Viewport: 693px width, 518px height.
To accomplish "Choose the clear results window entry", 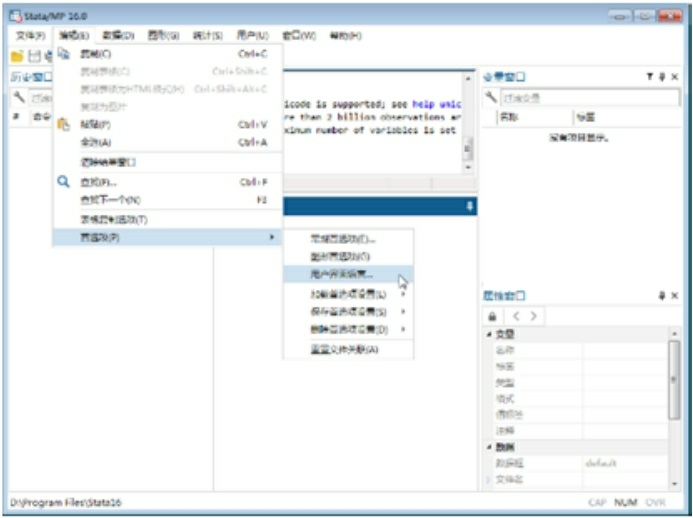I will coord(168,162).
